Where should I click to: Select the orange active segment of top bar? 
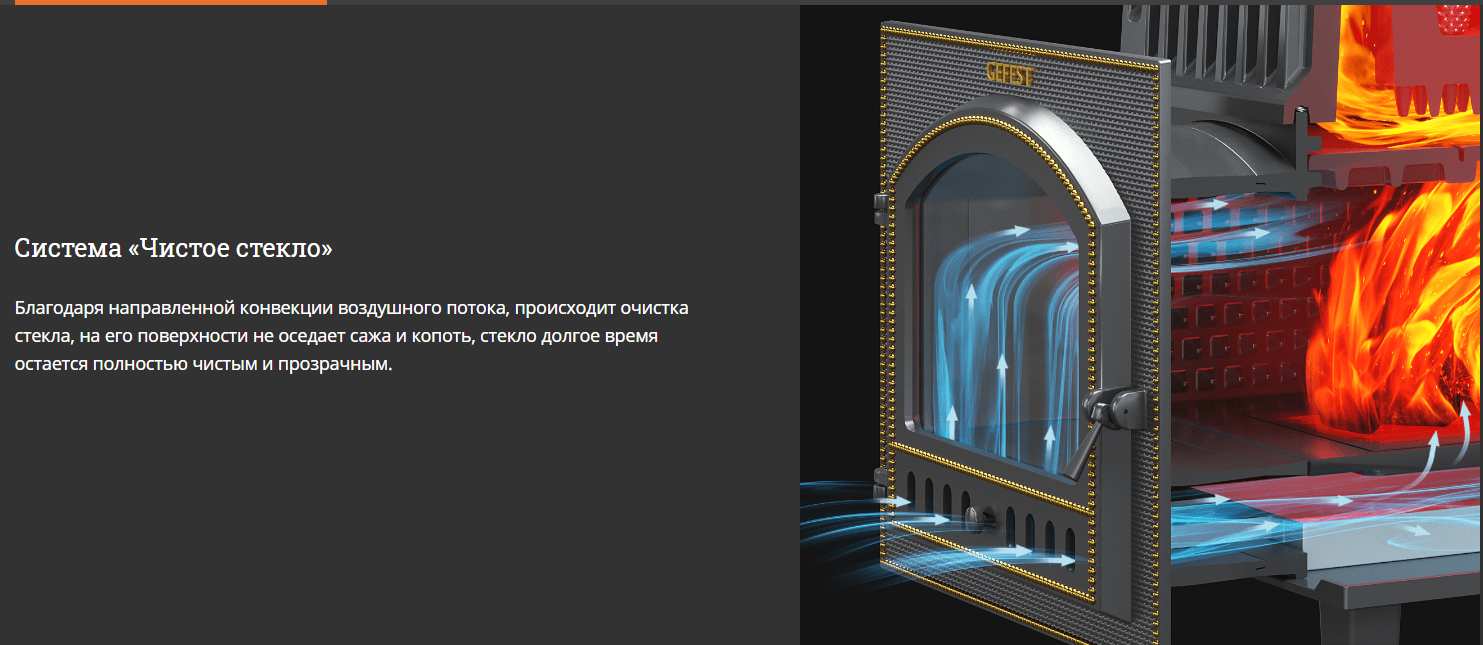click(170, 2)
